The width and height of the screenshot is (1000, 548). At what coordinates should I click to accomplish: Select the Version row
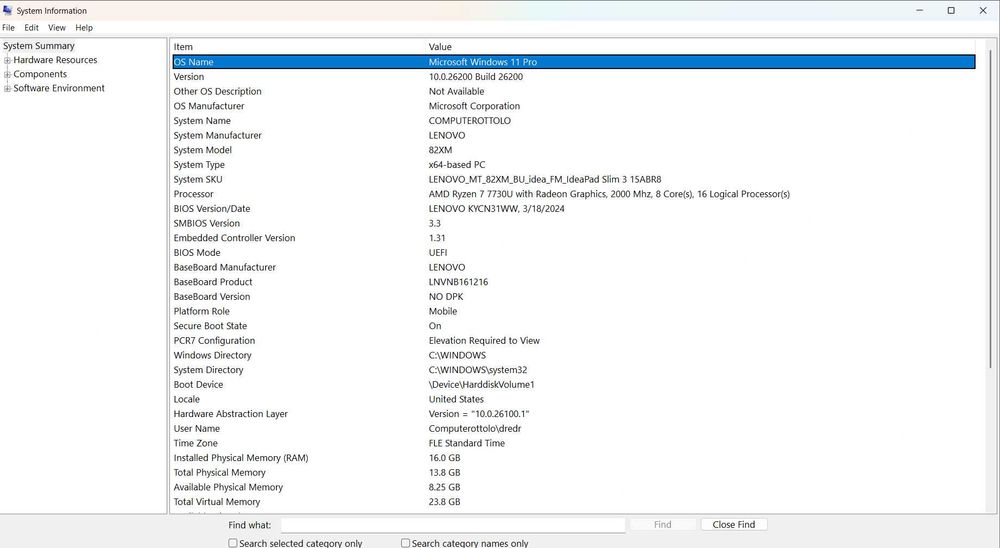574,77
